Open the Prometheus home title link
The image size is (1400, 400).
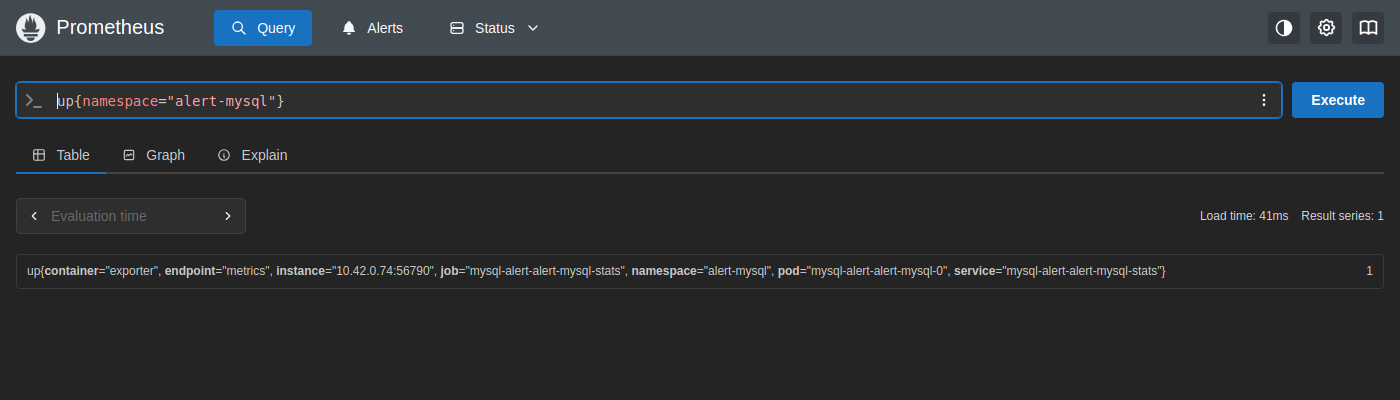click(110, 28)
